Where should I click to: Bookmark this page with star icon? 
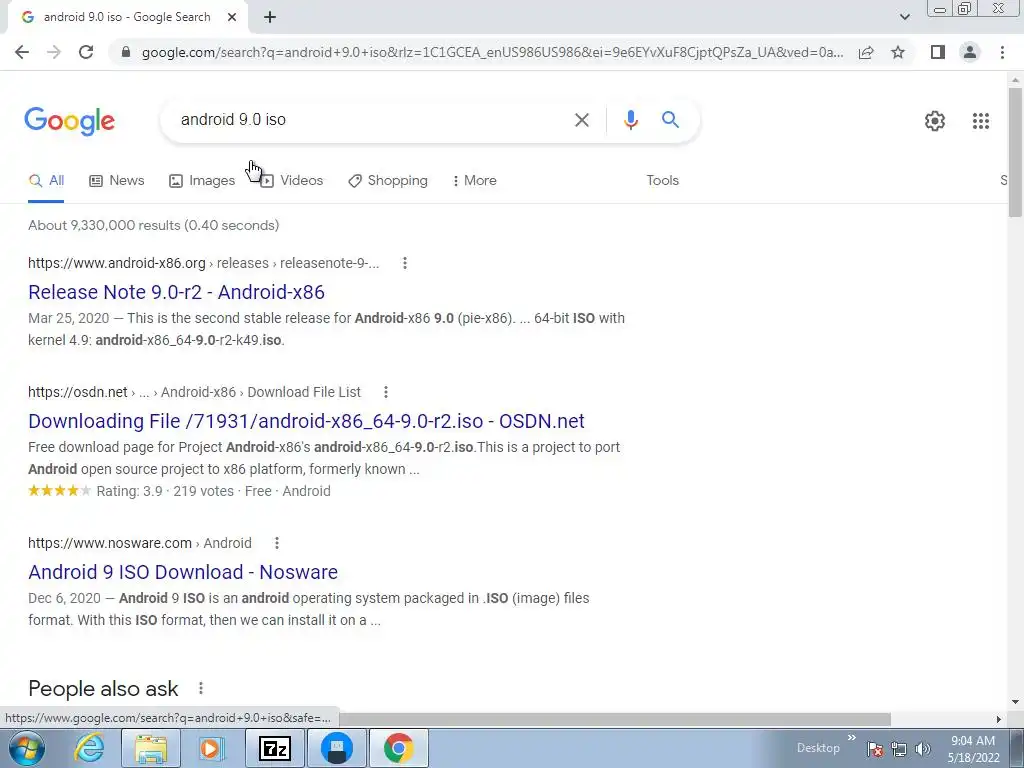[898, 52]
